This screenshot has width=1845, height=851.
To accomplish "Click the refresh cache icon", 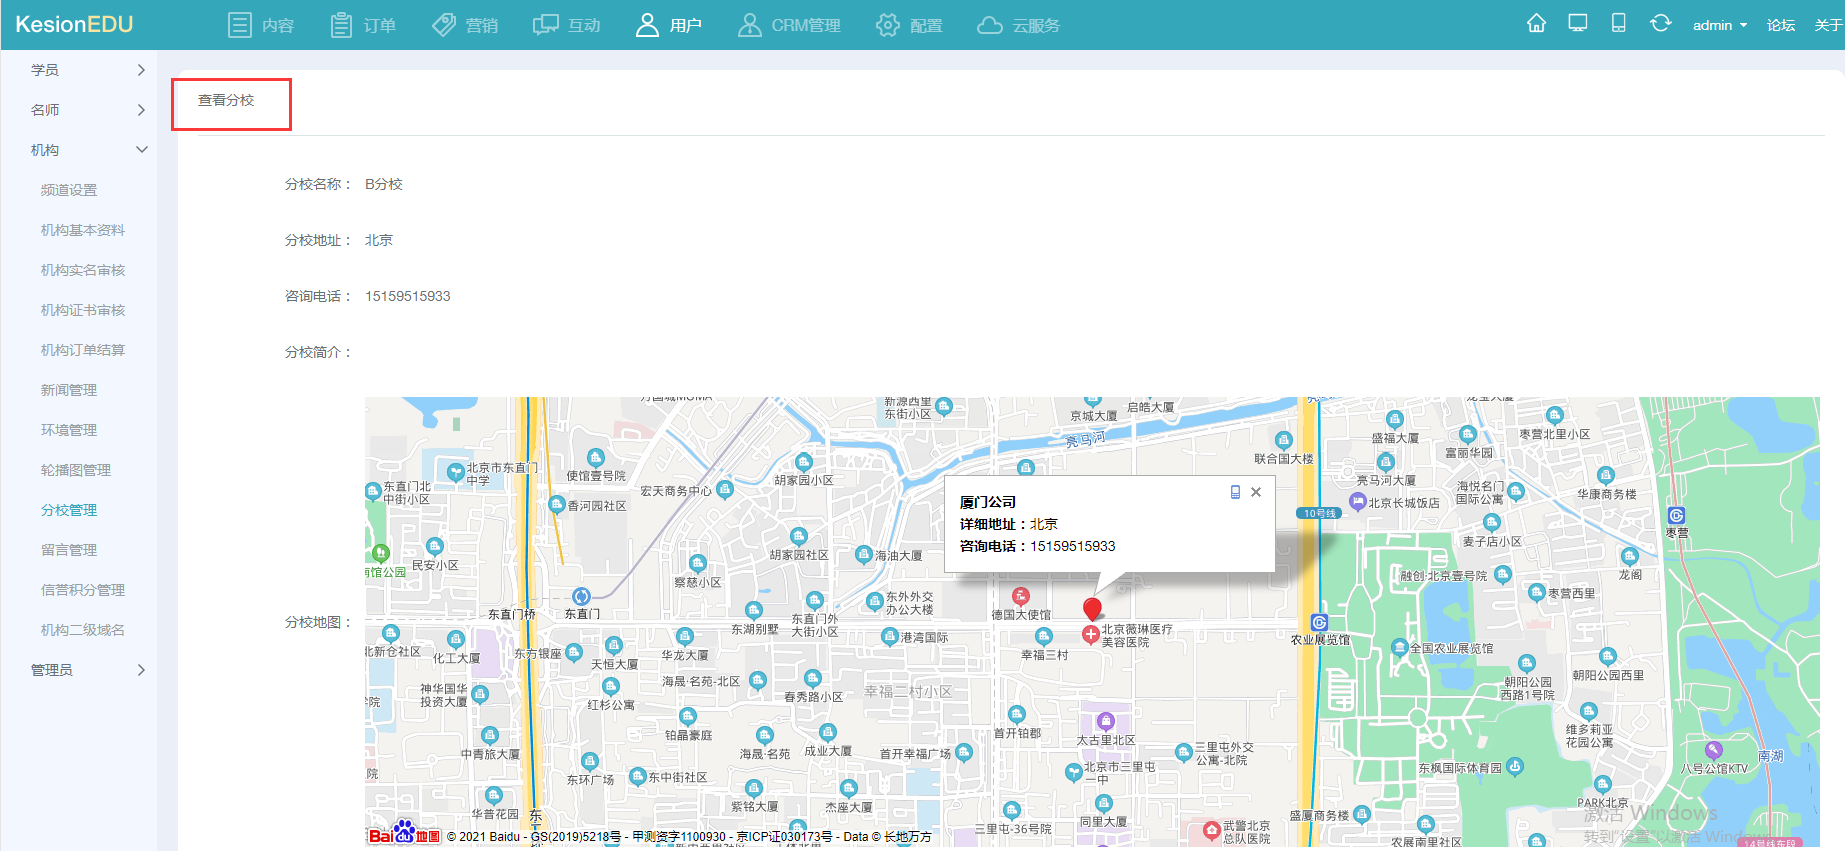I will [1660, 24].
